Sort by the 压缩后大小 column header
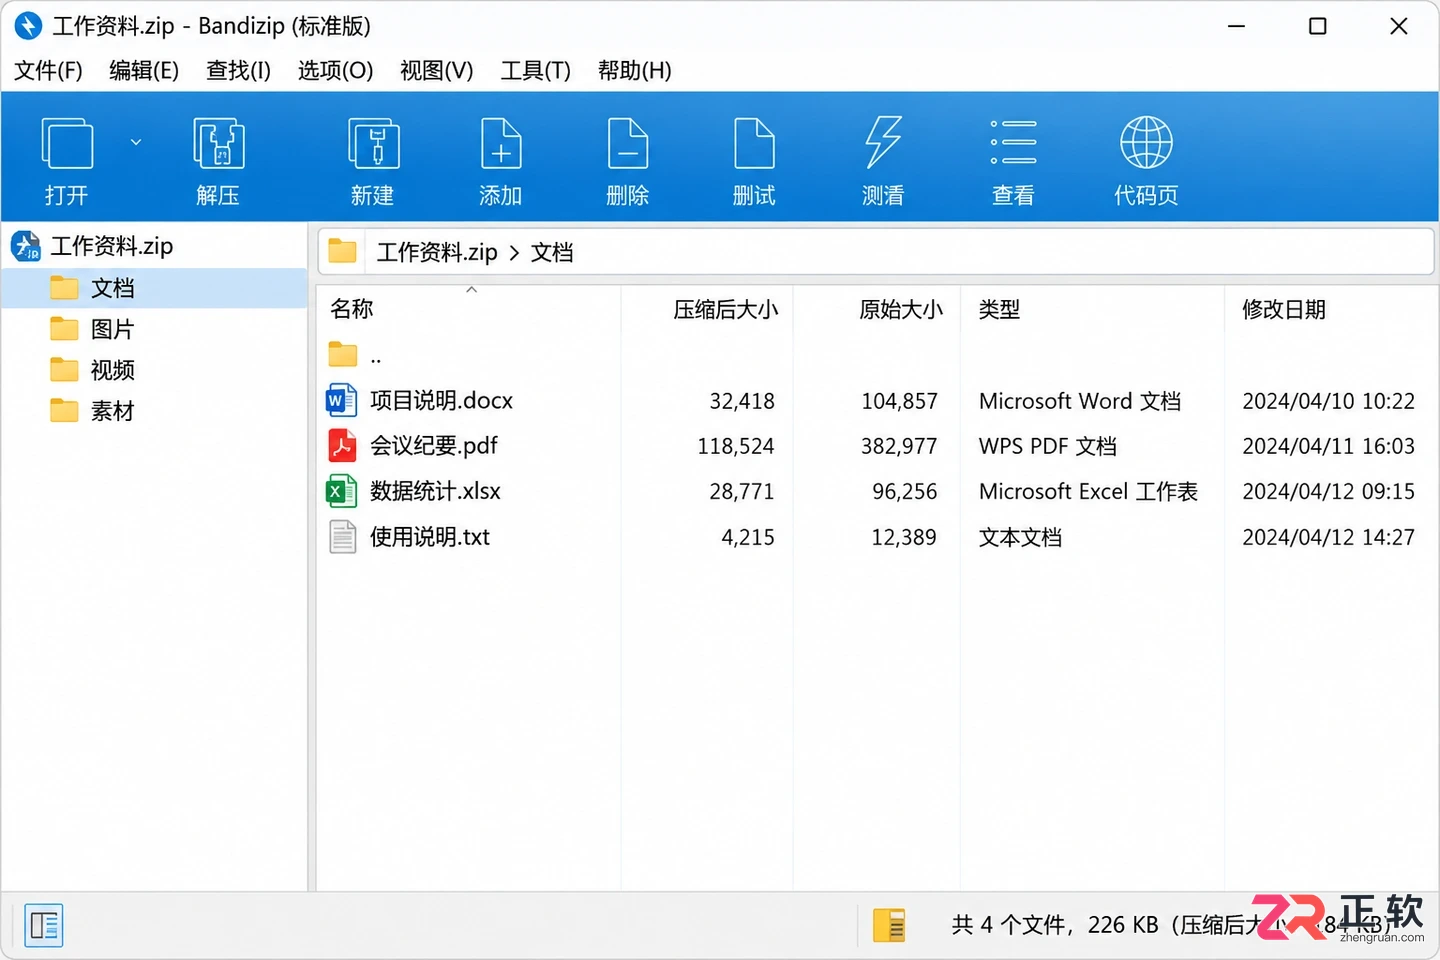1440x960 pixels. point(725,310)
